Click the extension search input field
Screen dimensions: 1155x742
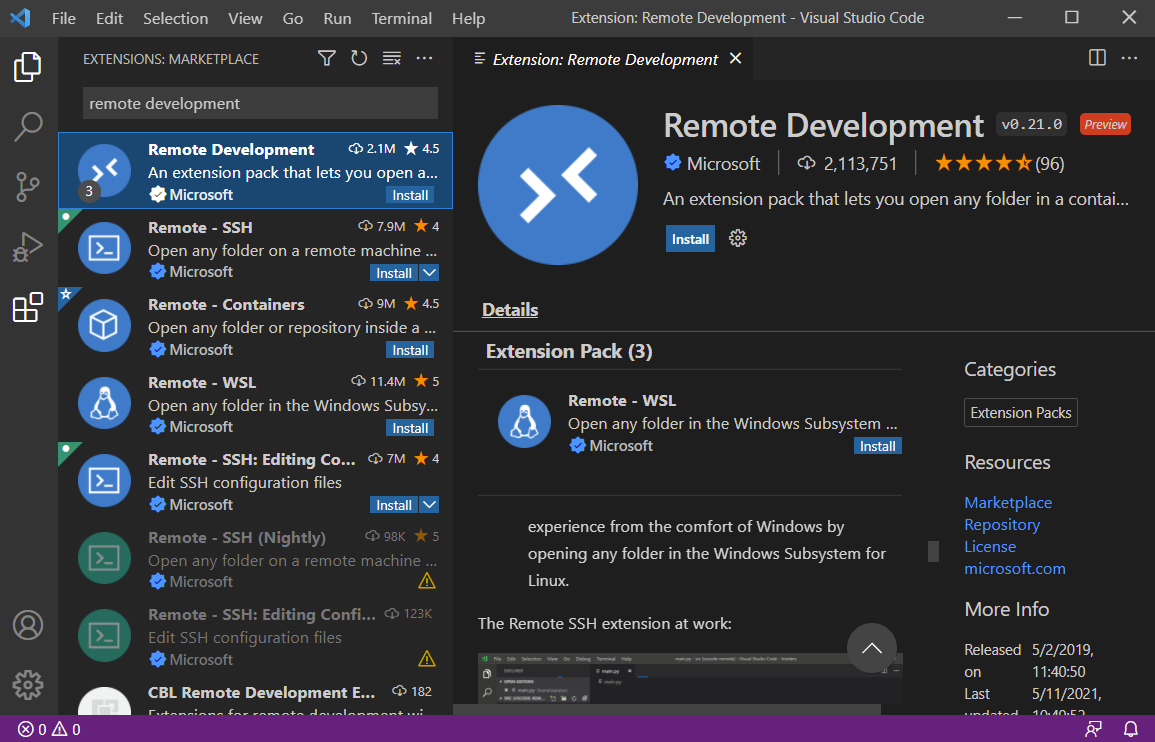259,103
